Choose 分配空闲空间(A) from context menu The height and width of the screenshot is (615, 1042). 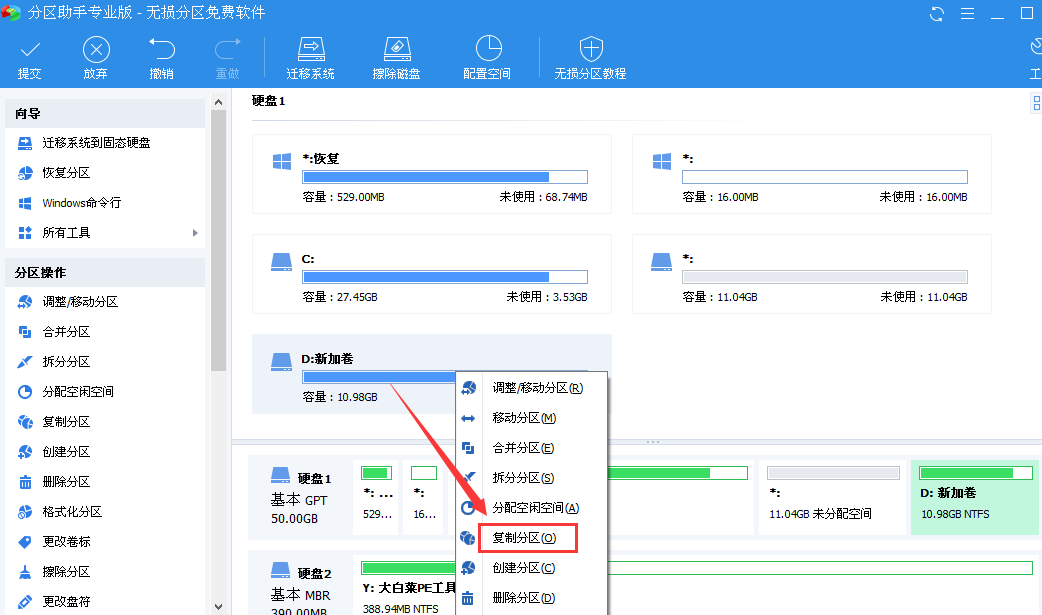(532, 507)
